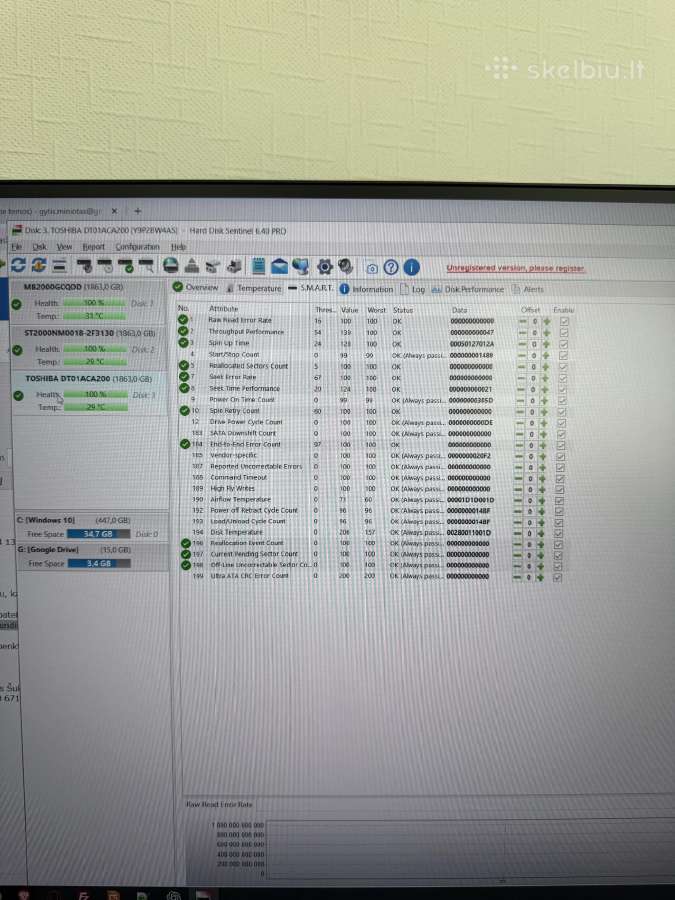This screenshot has height=900, width=675.
Task: Click the Free Space bar for G: Google Drive
Action: [99, 564]
